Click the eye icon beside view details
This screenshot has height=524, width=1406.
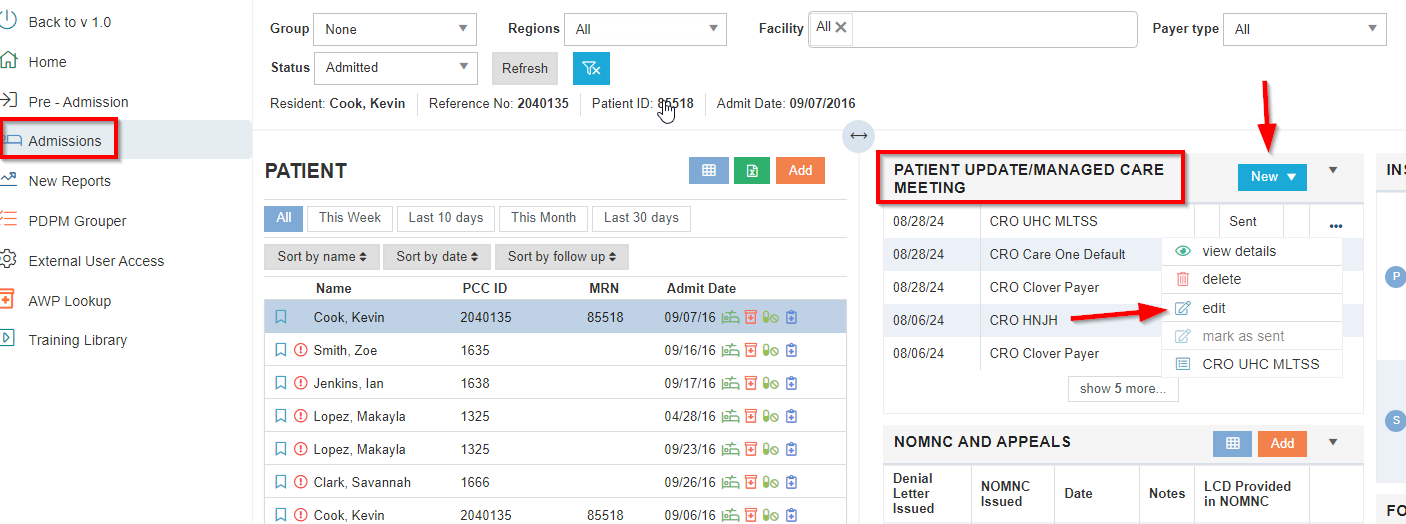pyautogui.click(x=1183, y=252)
